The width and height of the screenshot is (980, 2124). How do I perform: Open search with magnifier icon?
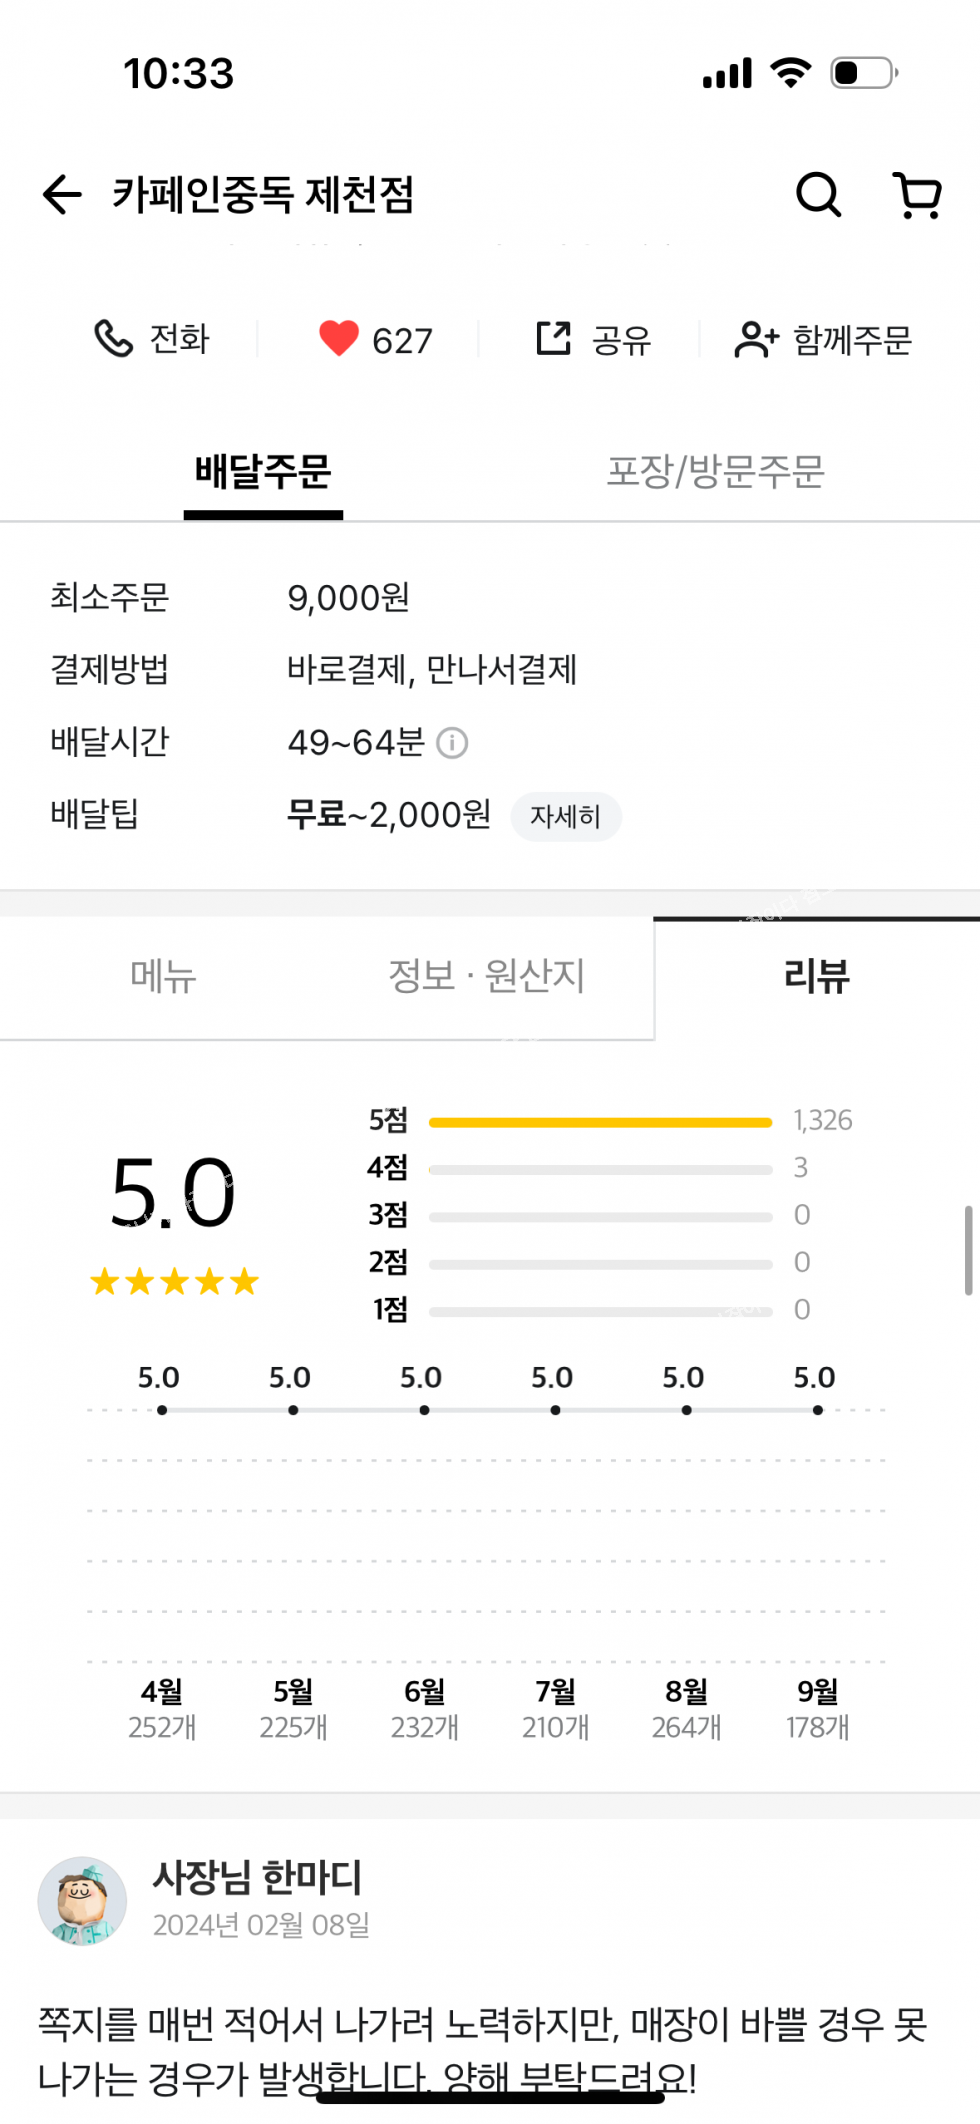click(818, 194)
